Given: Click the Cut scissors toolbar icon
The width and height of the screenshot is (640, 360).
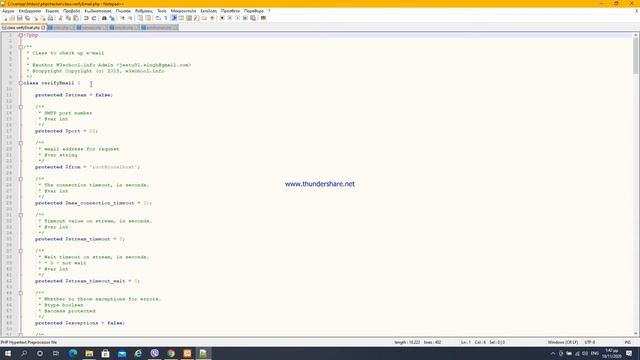Looking at the screenshot, I should [x=60, y=18].
